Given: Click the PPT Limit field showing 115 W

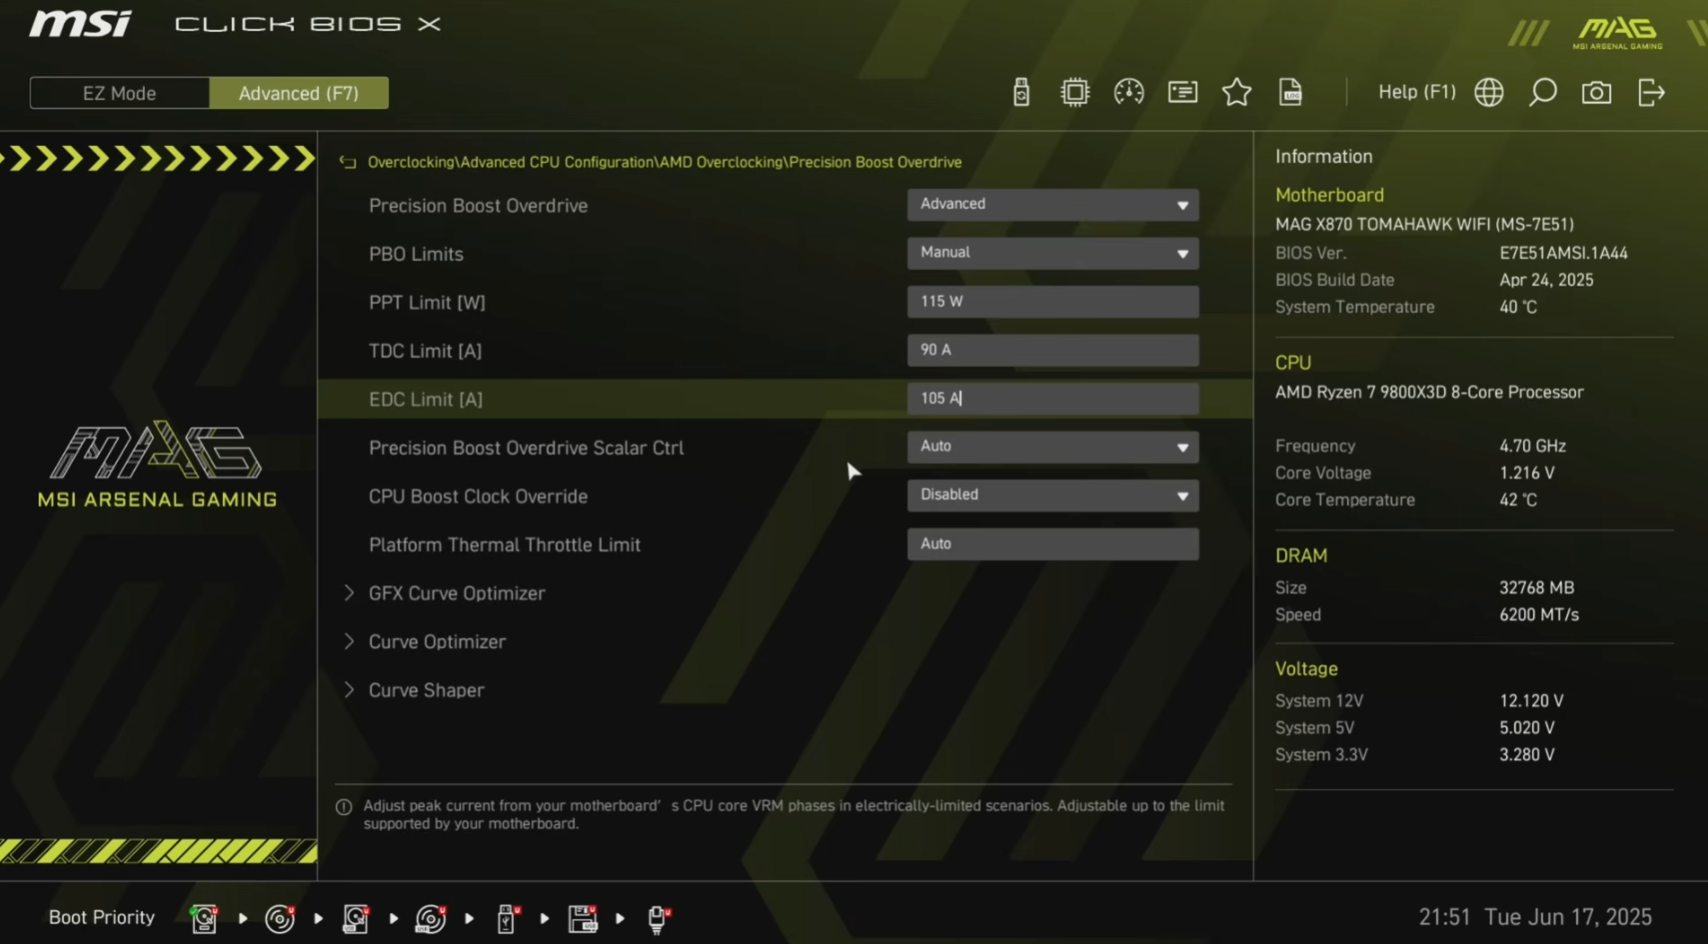Looking at the screenshot, I should click(1053, 302).
